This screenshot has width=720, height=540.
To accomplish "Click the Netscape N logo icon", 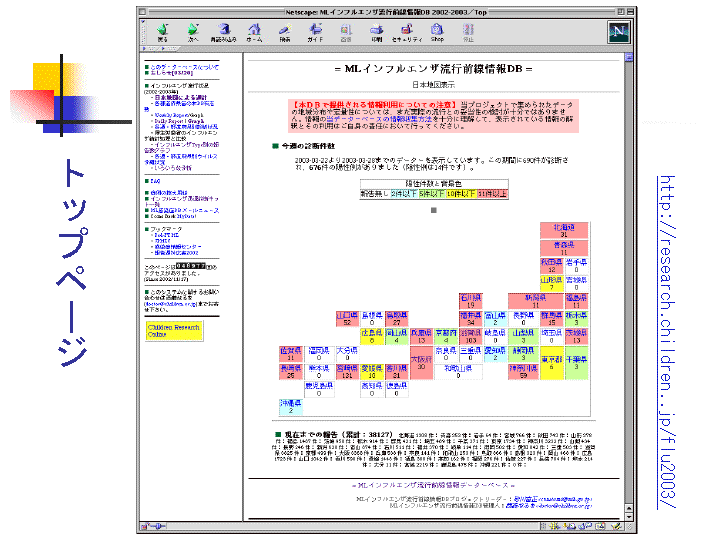I will 617,31.
